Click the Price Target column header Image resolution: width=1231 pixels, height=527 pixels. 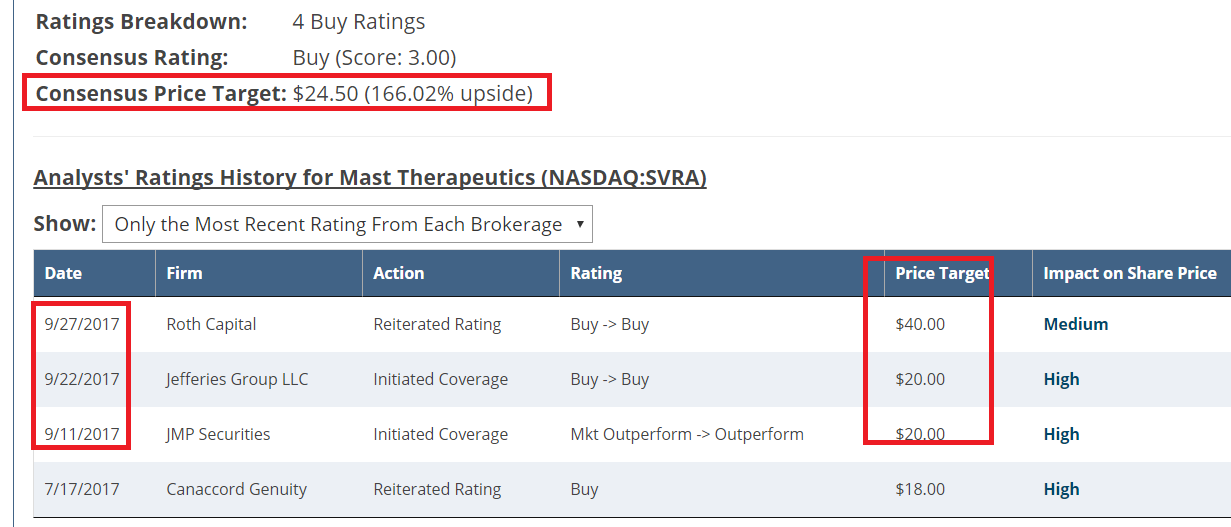[942, 273]
